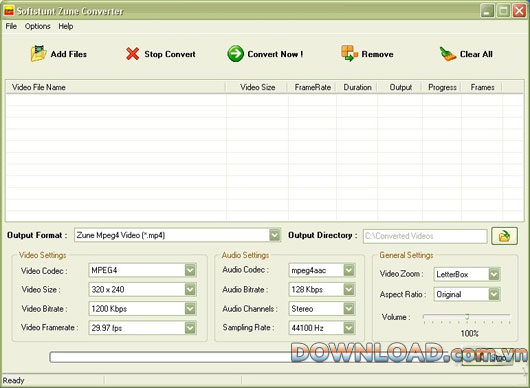Viewport: 530px width, 388px height.
Task: Expand the Video Zoom dropdown
Action: click(x=494, y=274)
